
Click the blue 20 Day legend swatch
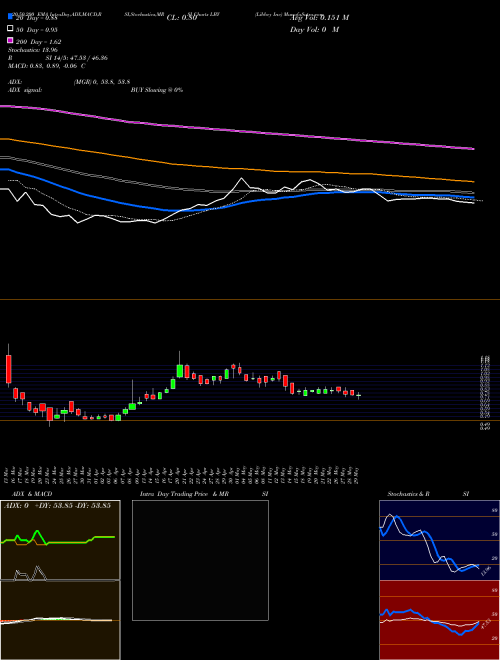[x=11, y=16]
